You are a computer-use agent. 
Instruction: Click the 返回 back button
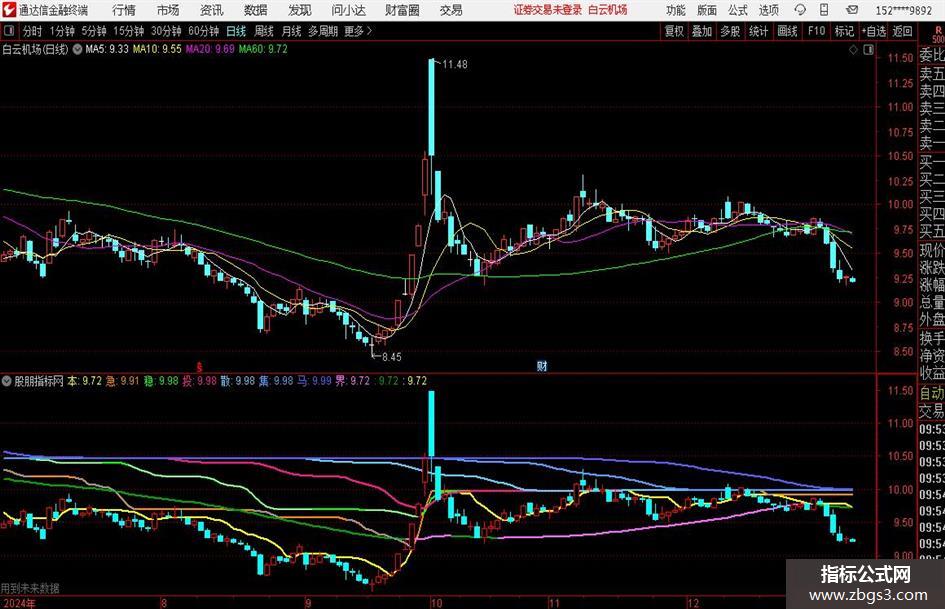(x=902, y=31)
